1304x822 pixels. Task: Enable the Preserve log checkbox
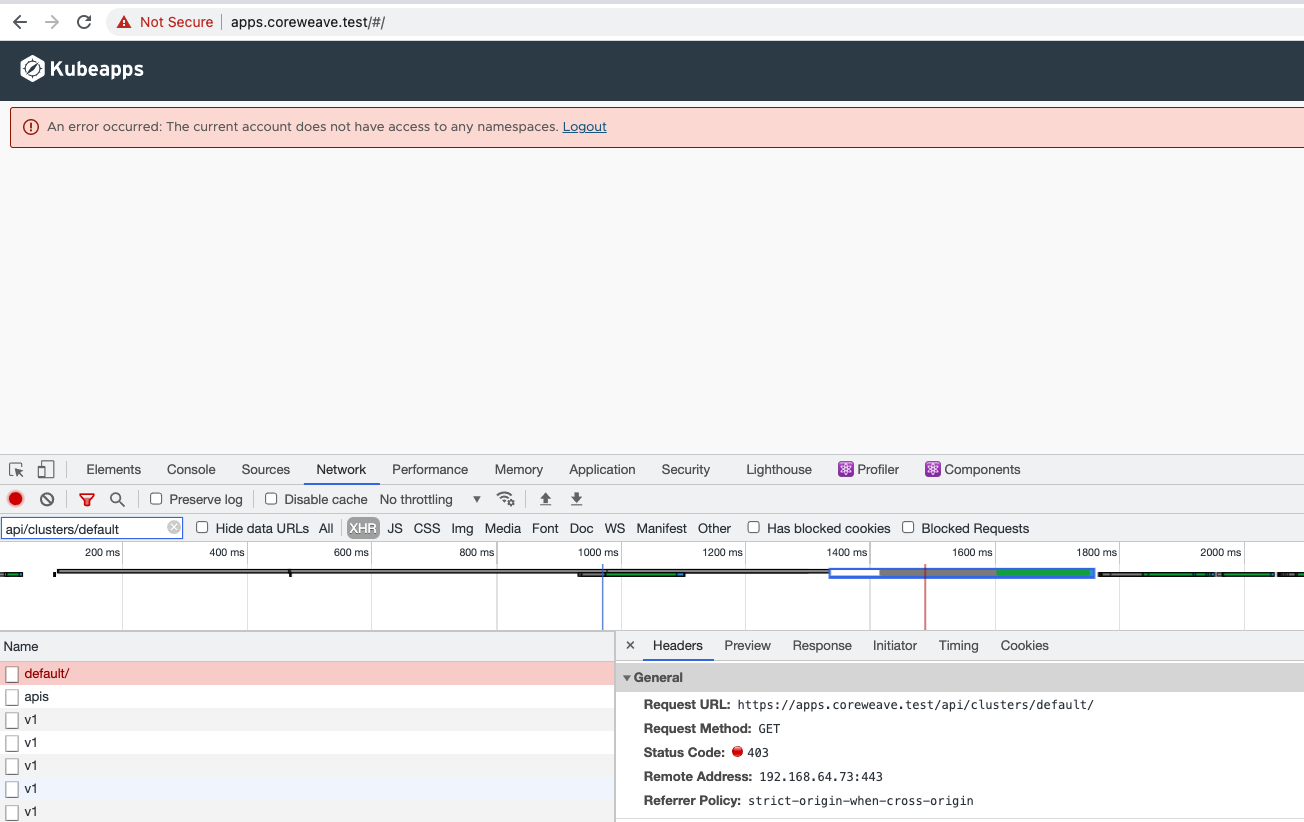(156, 498)
